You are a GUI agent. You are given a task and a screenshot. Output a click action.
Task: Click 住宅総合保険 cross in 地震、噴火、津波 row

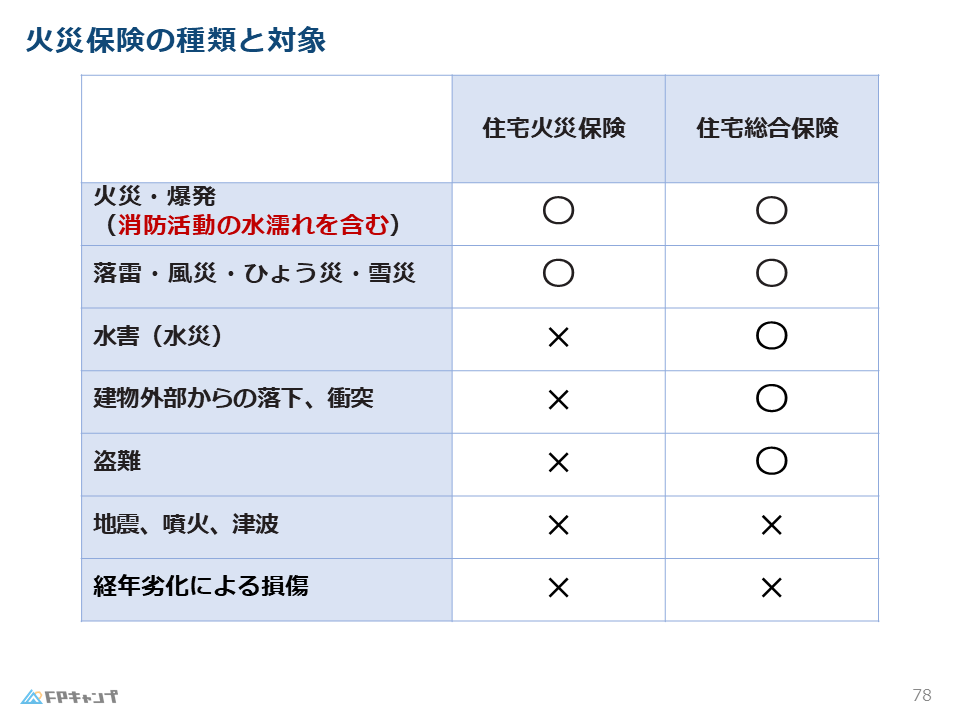coord(771,525)
